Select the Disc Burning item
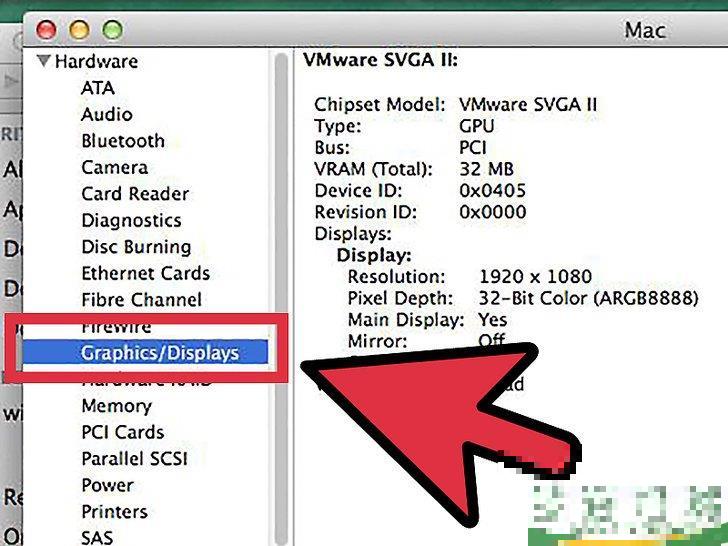Image resolution: width=728 pixels, height=546 pixels. pos(135,247)
